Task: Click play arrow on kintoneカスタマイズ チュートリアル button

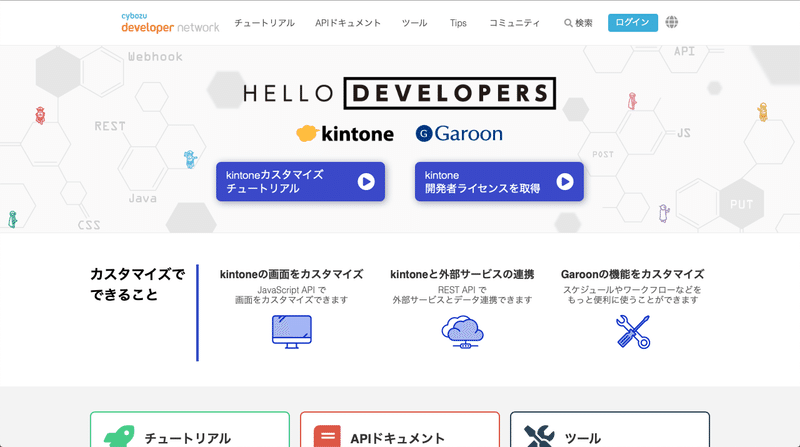Action: (366, 182)
